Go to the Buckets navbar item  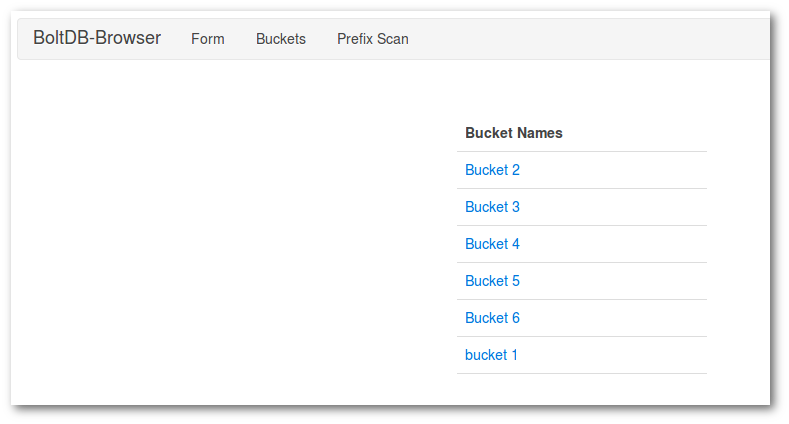pyautogui.click(x=281, y=39)
